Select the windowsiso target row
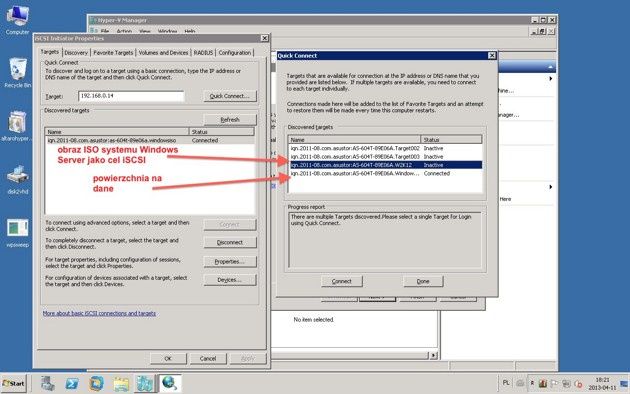This screenshot has width=630, height=394. coord(149,141)
